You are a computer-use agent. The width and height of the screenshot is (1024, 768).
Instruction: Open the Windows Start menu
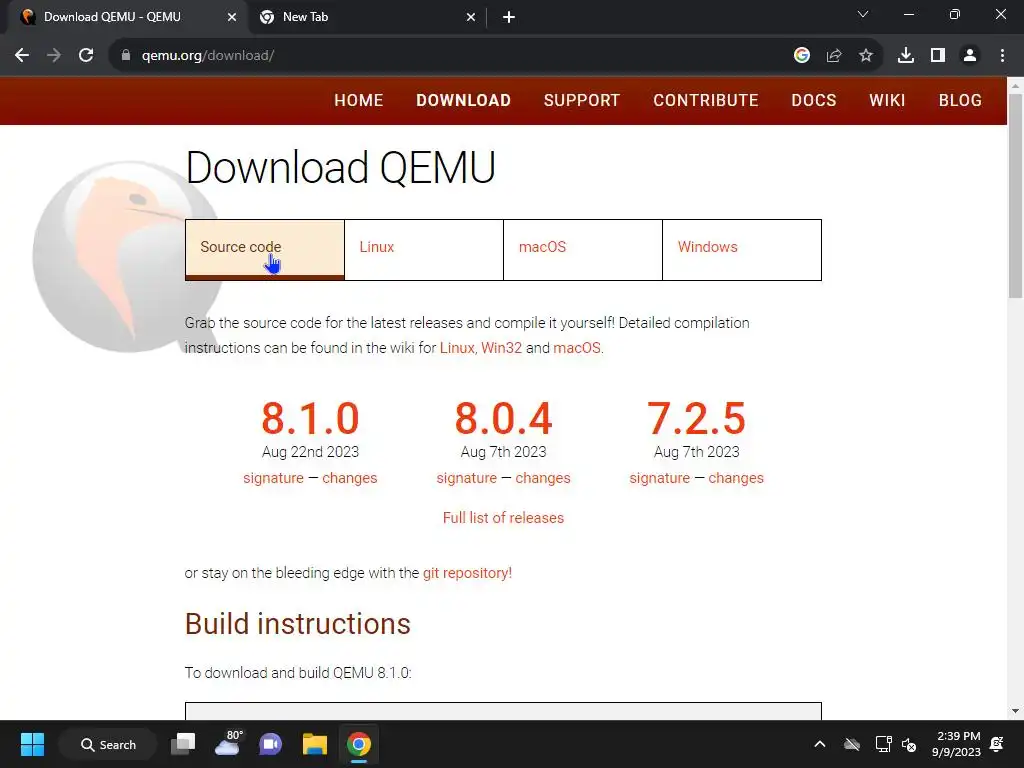coord(32,744)
